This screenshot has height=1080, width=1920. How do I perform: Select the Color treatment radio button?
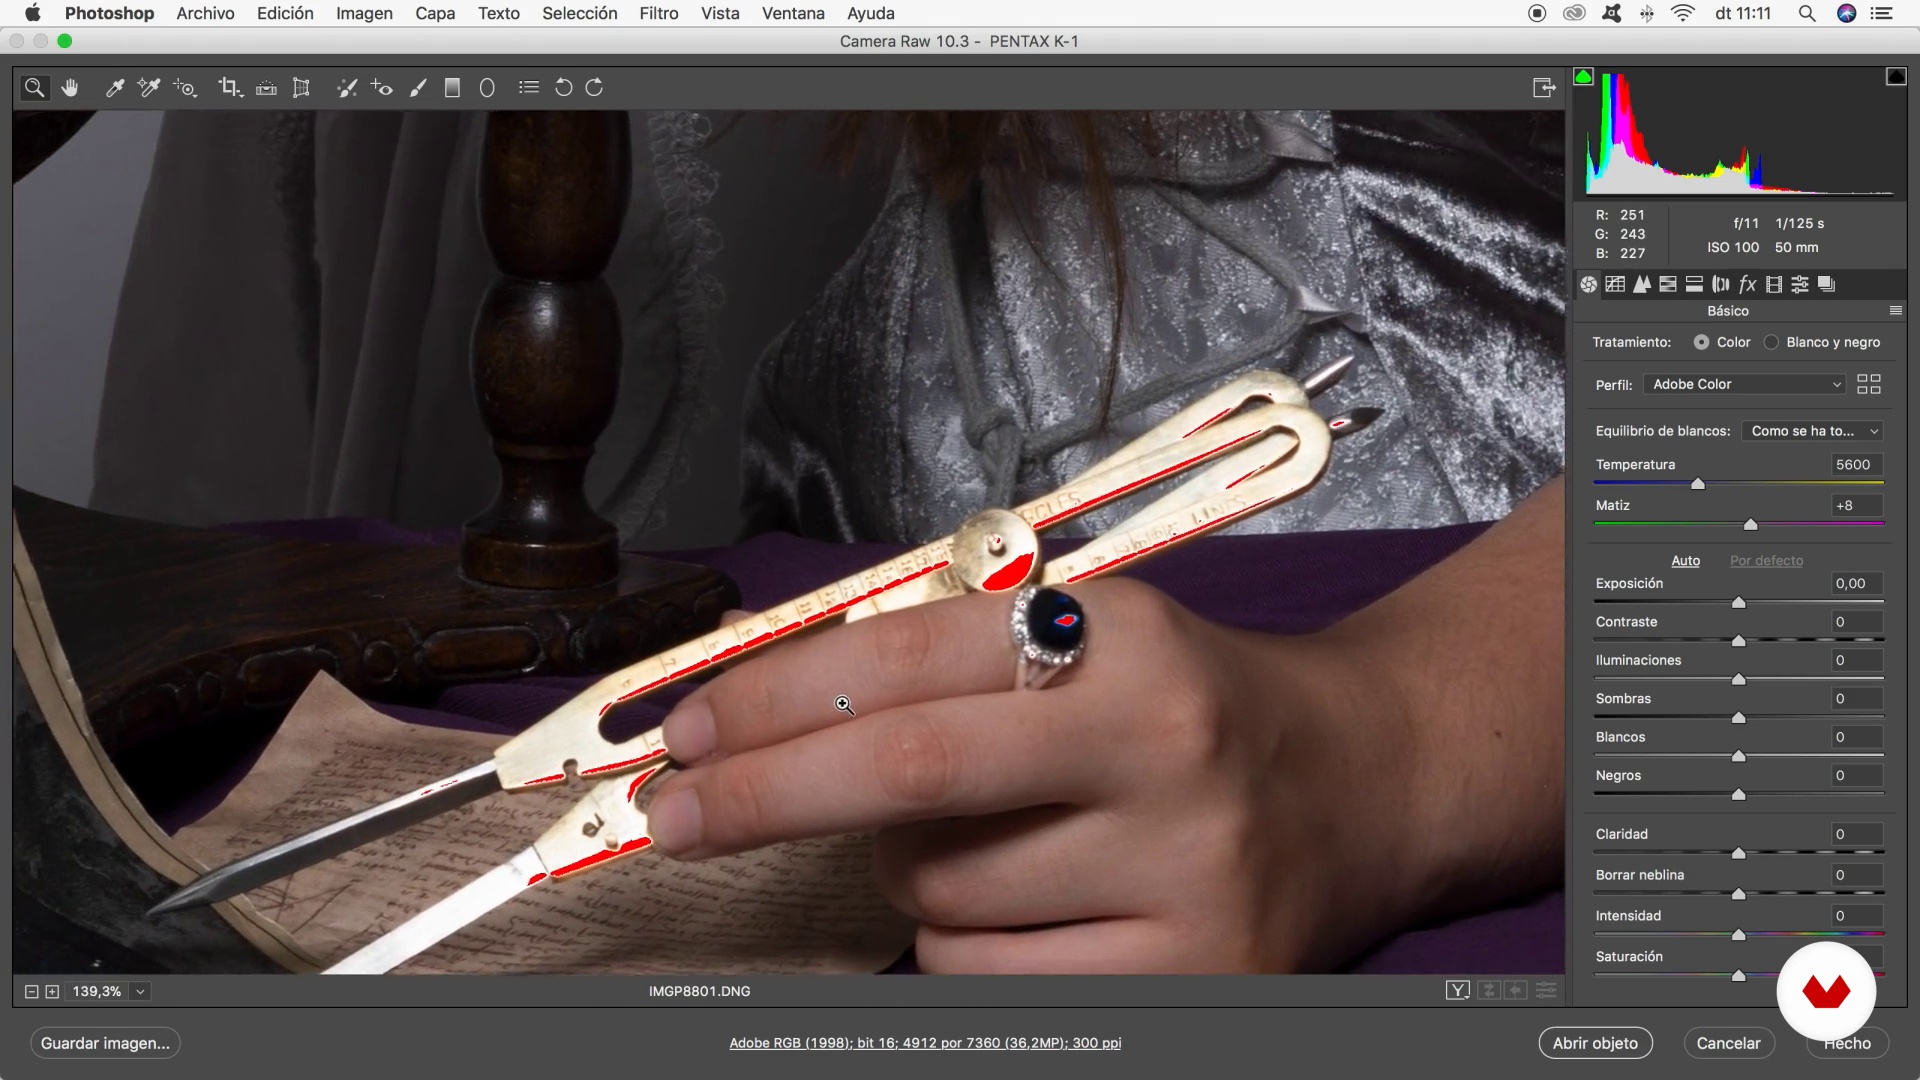point(1701,342)
